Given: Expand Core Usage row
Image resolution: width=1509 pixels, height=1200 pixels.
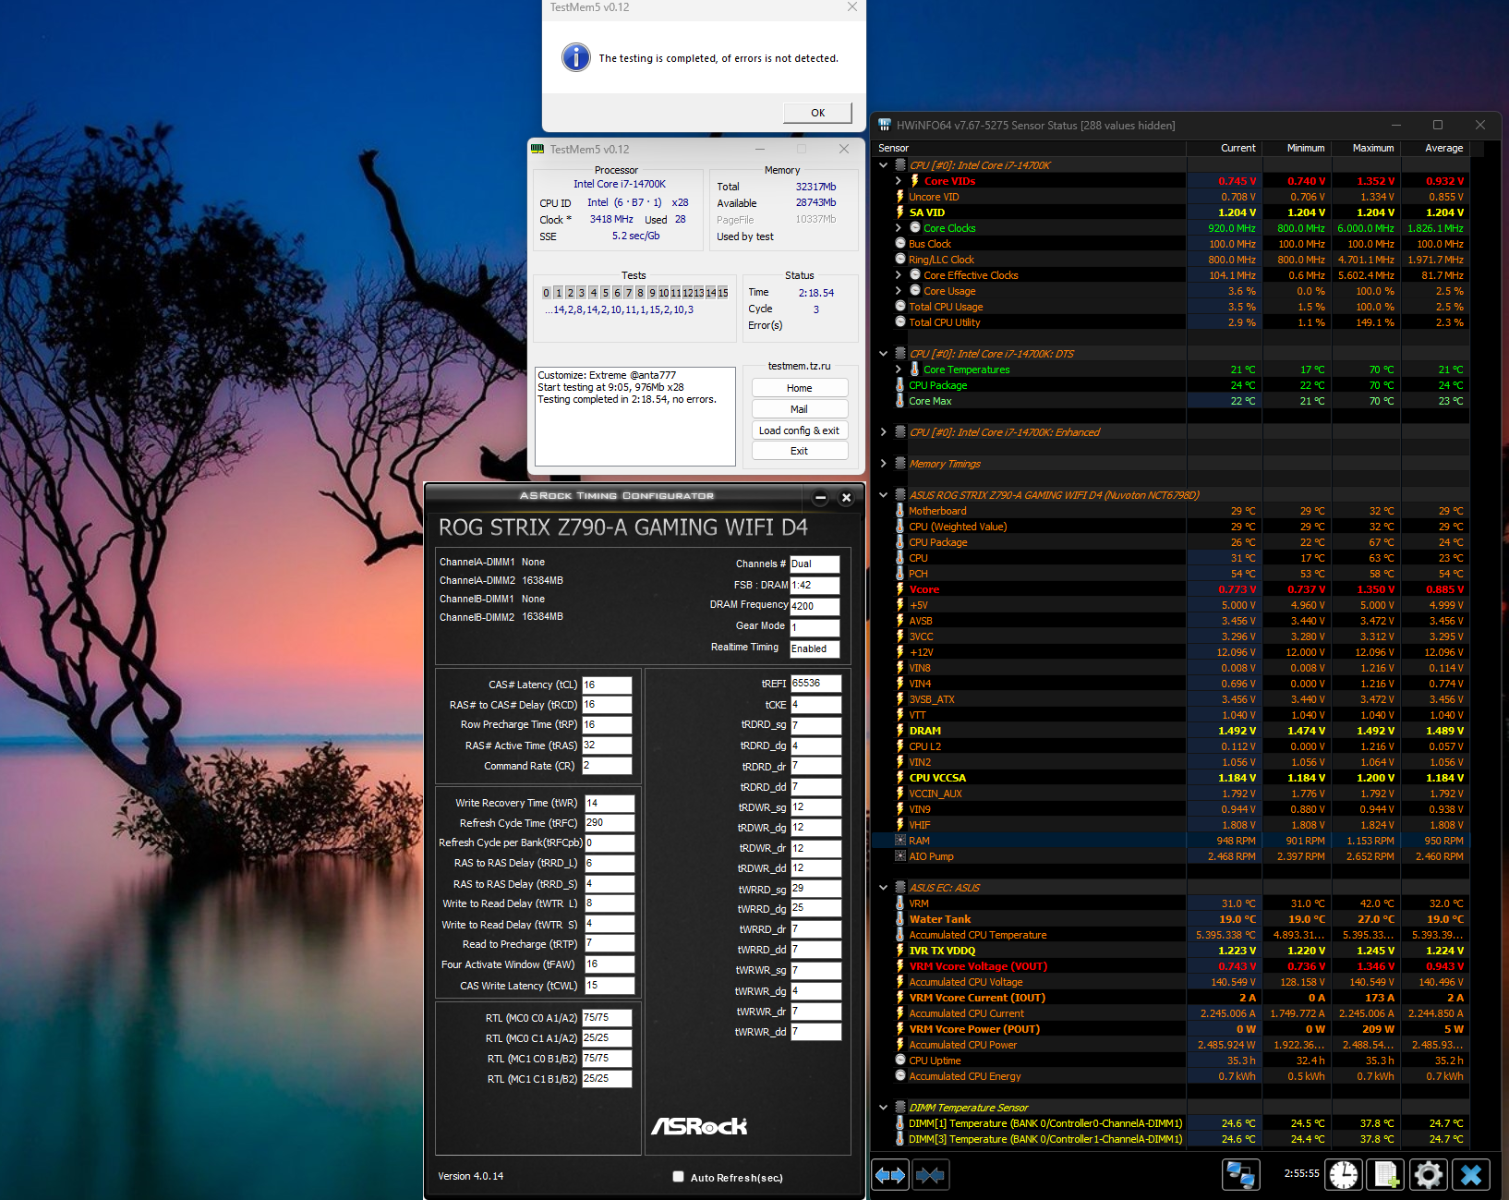Looking at the screenshot, I should [x=898, y=291].
